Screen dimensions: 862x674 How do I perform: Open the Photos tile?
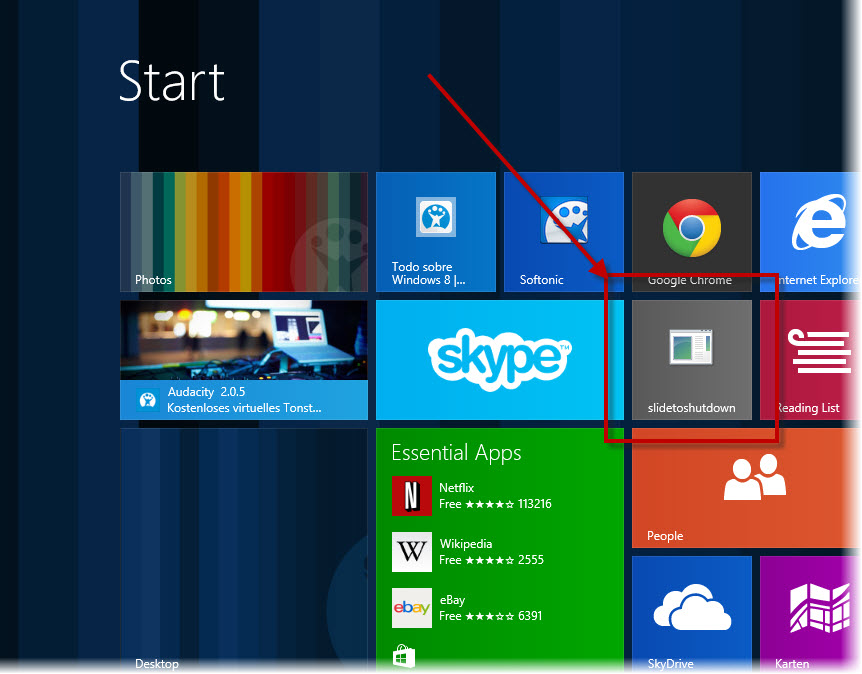243,231
